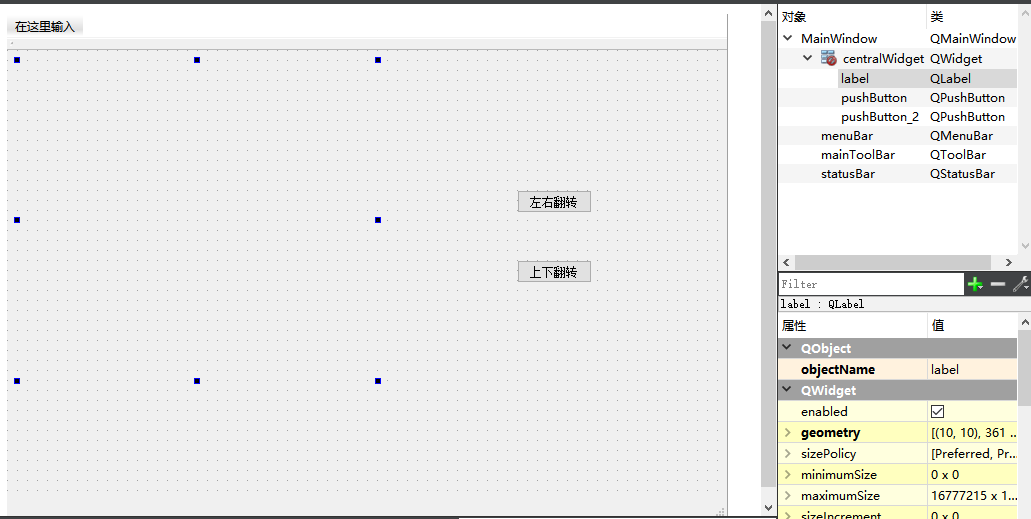Select the 上下翻转 button on the form
This screenshot has height=519, width=1031.
(554, 272)
